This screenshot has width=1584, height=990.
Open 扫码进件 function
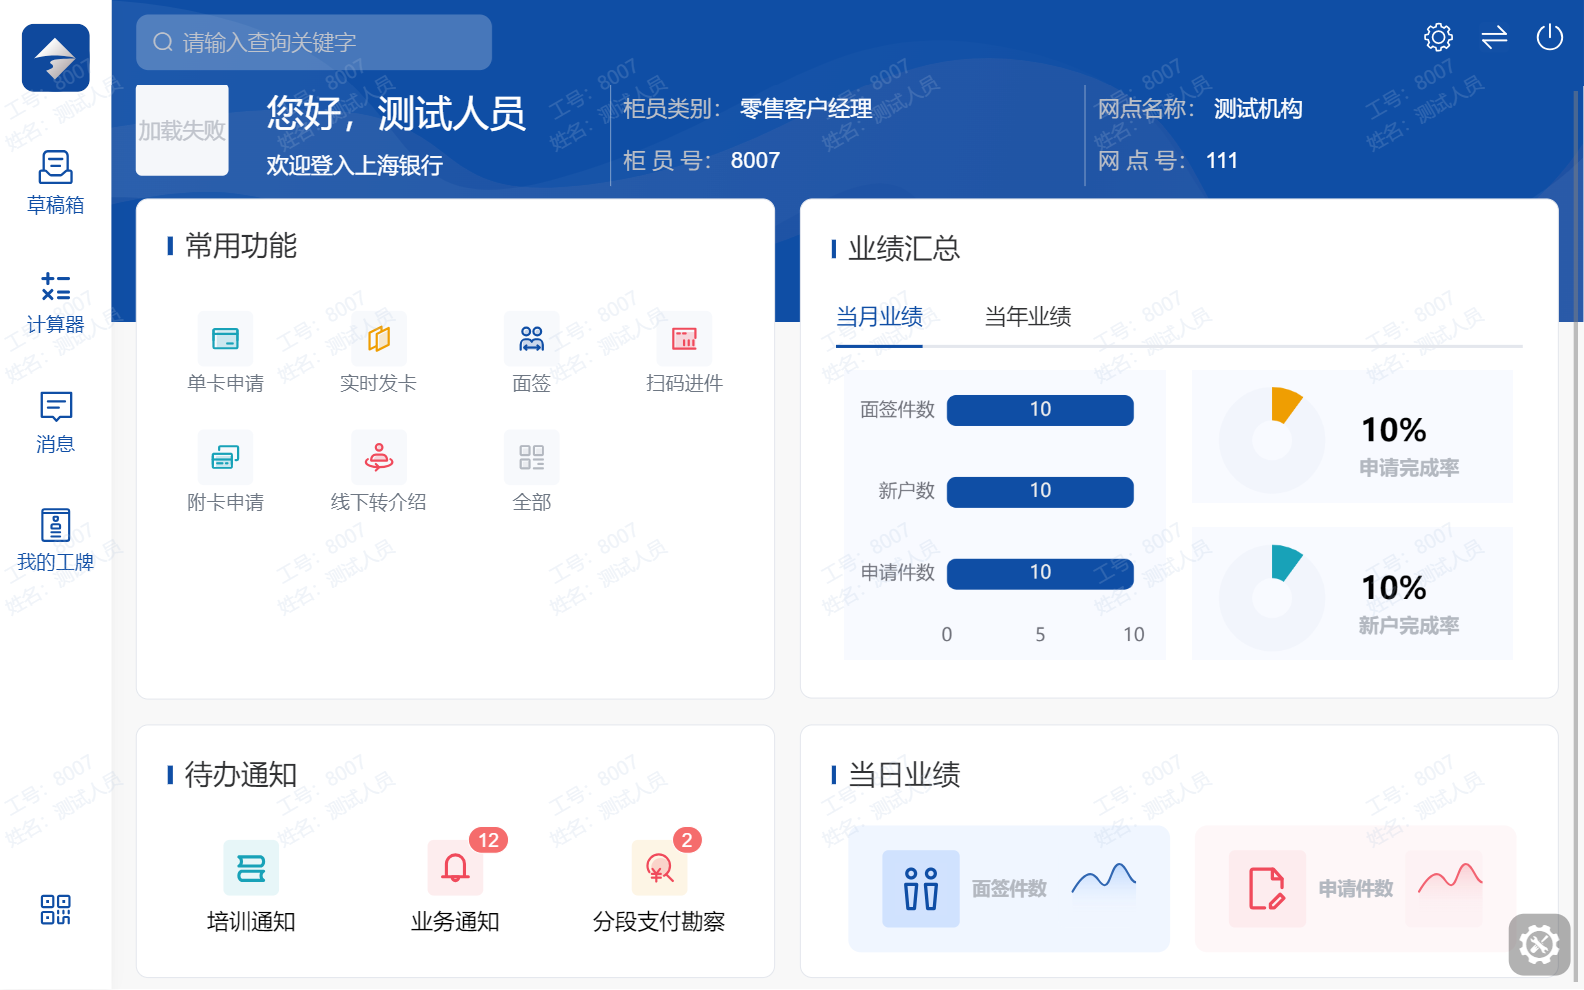click(x=684, y=353)
